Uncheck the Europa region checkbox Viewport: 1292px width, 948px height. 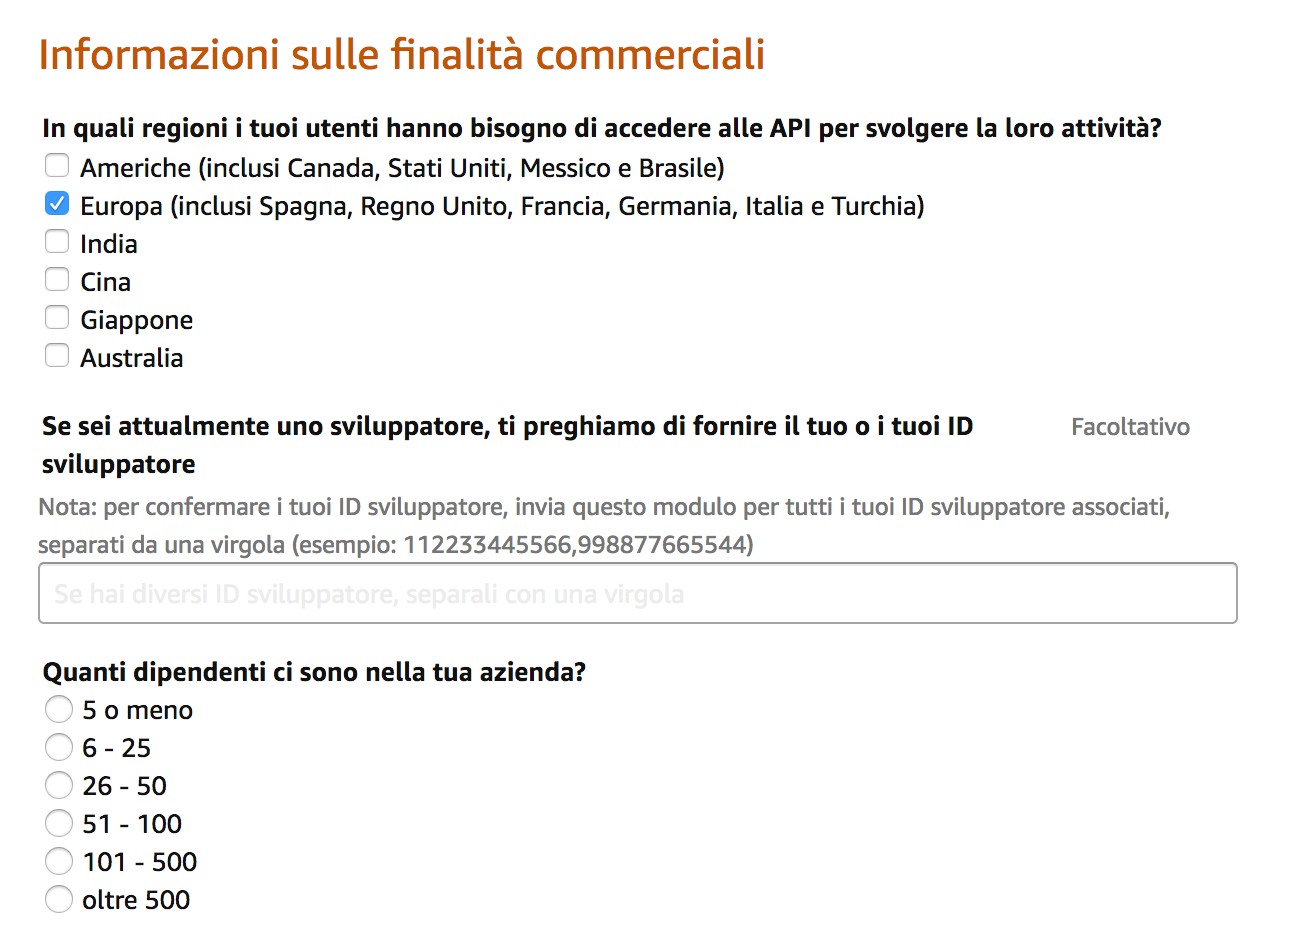click(x=57, y=203)
